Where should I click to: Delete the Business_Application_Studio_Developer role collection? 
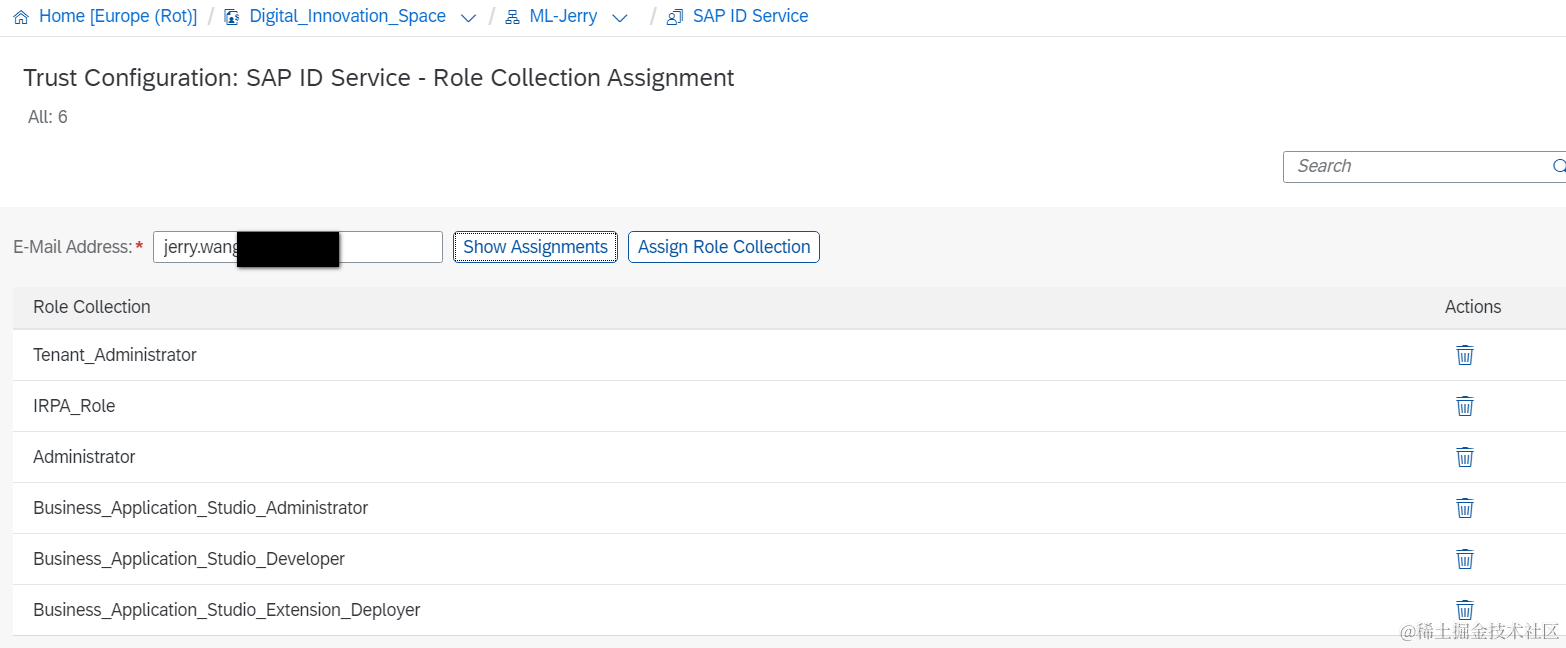point(1464,559)
